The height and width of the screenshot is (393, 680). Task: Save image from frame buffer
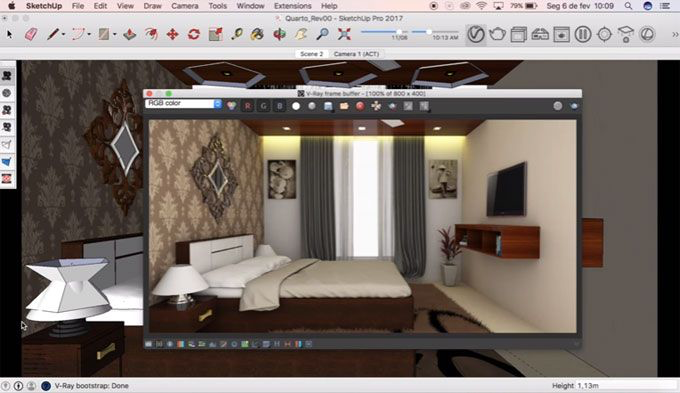[x=328, y=106]
